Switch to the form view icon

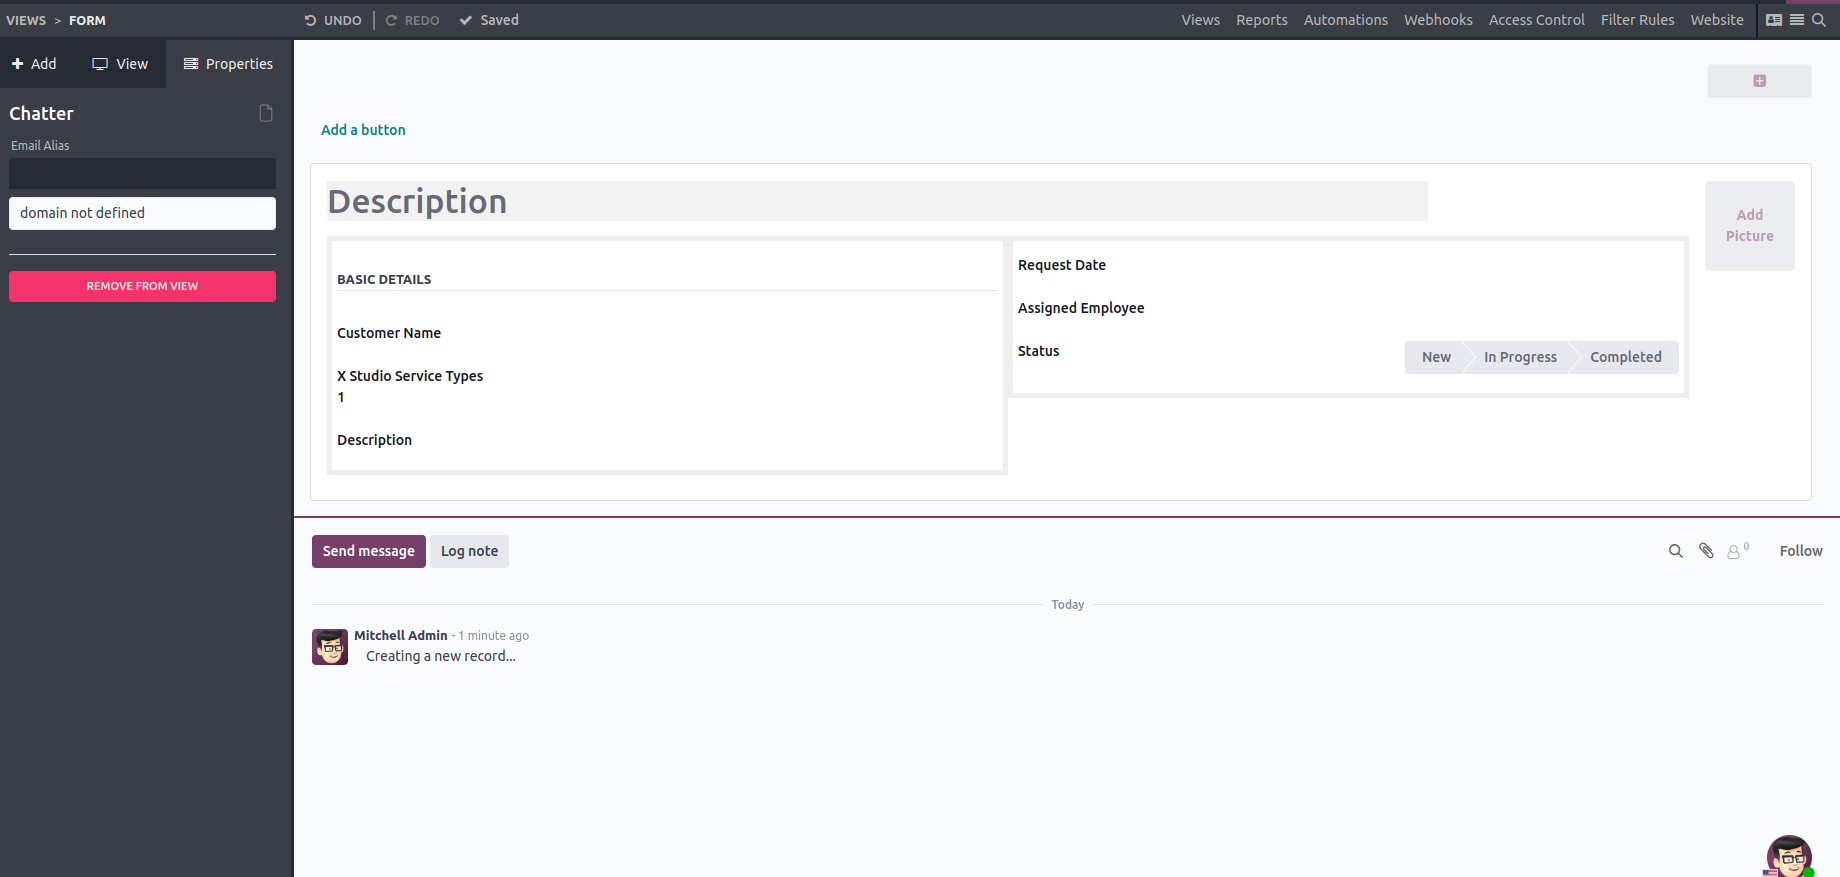(1774, 20)
